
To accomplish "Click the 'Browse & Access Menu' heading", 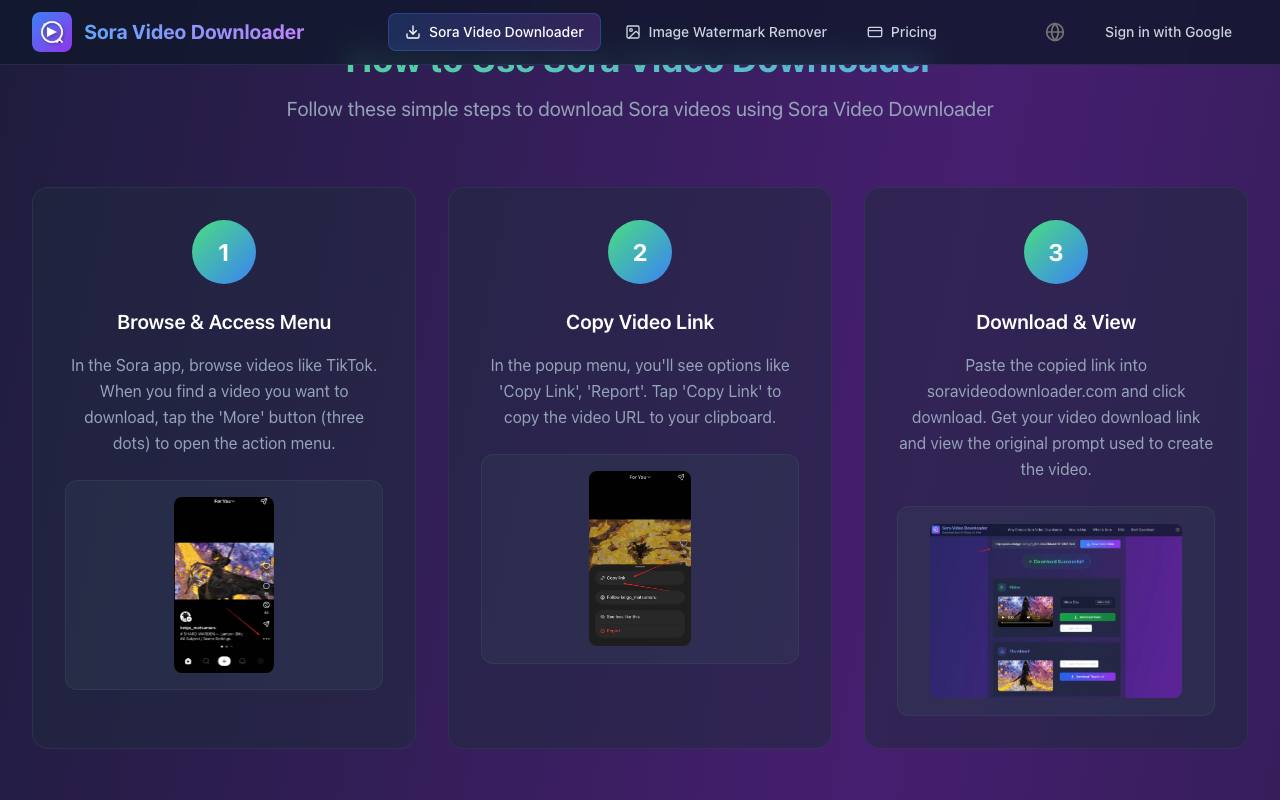I will point(224,322).
